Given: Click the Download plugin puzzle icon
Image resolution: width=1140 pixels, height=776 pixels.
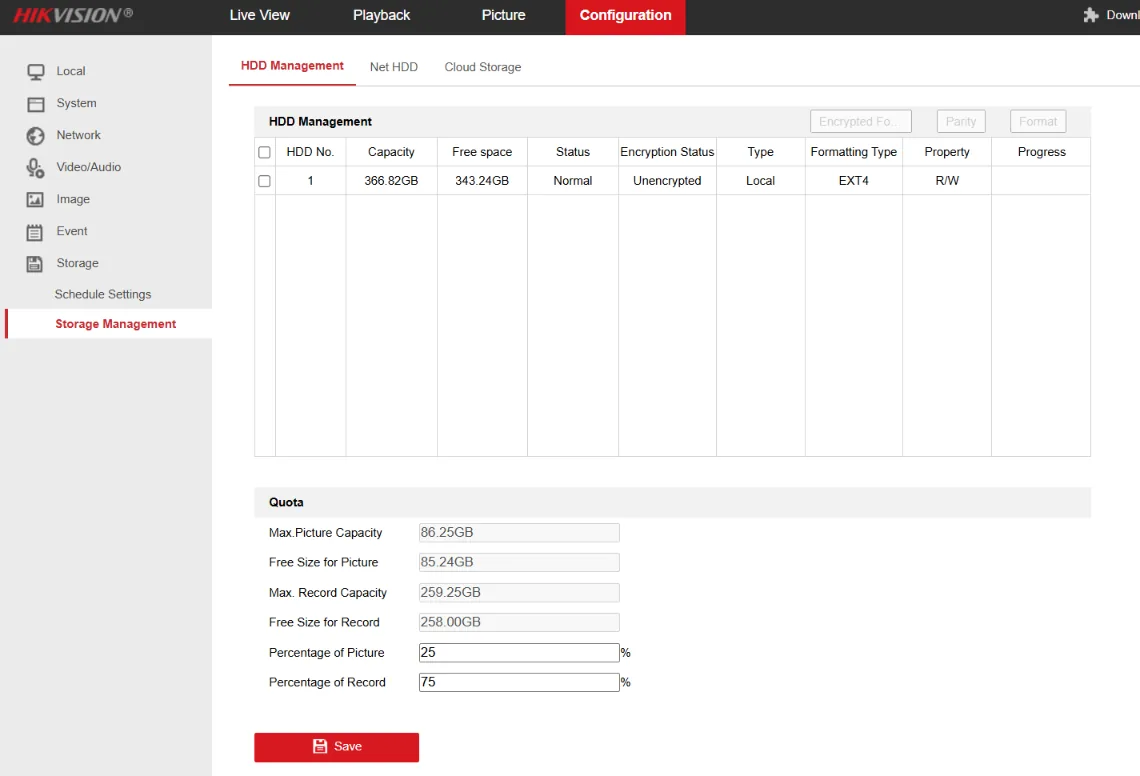Looking at the screenshot, I should [1091, 15].
